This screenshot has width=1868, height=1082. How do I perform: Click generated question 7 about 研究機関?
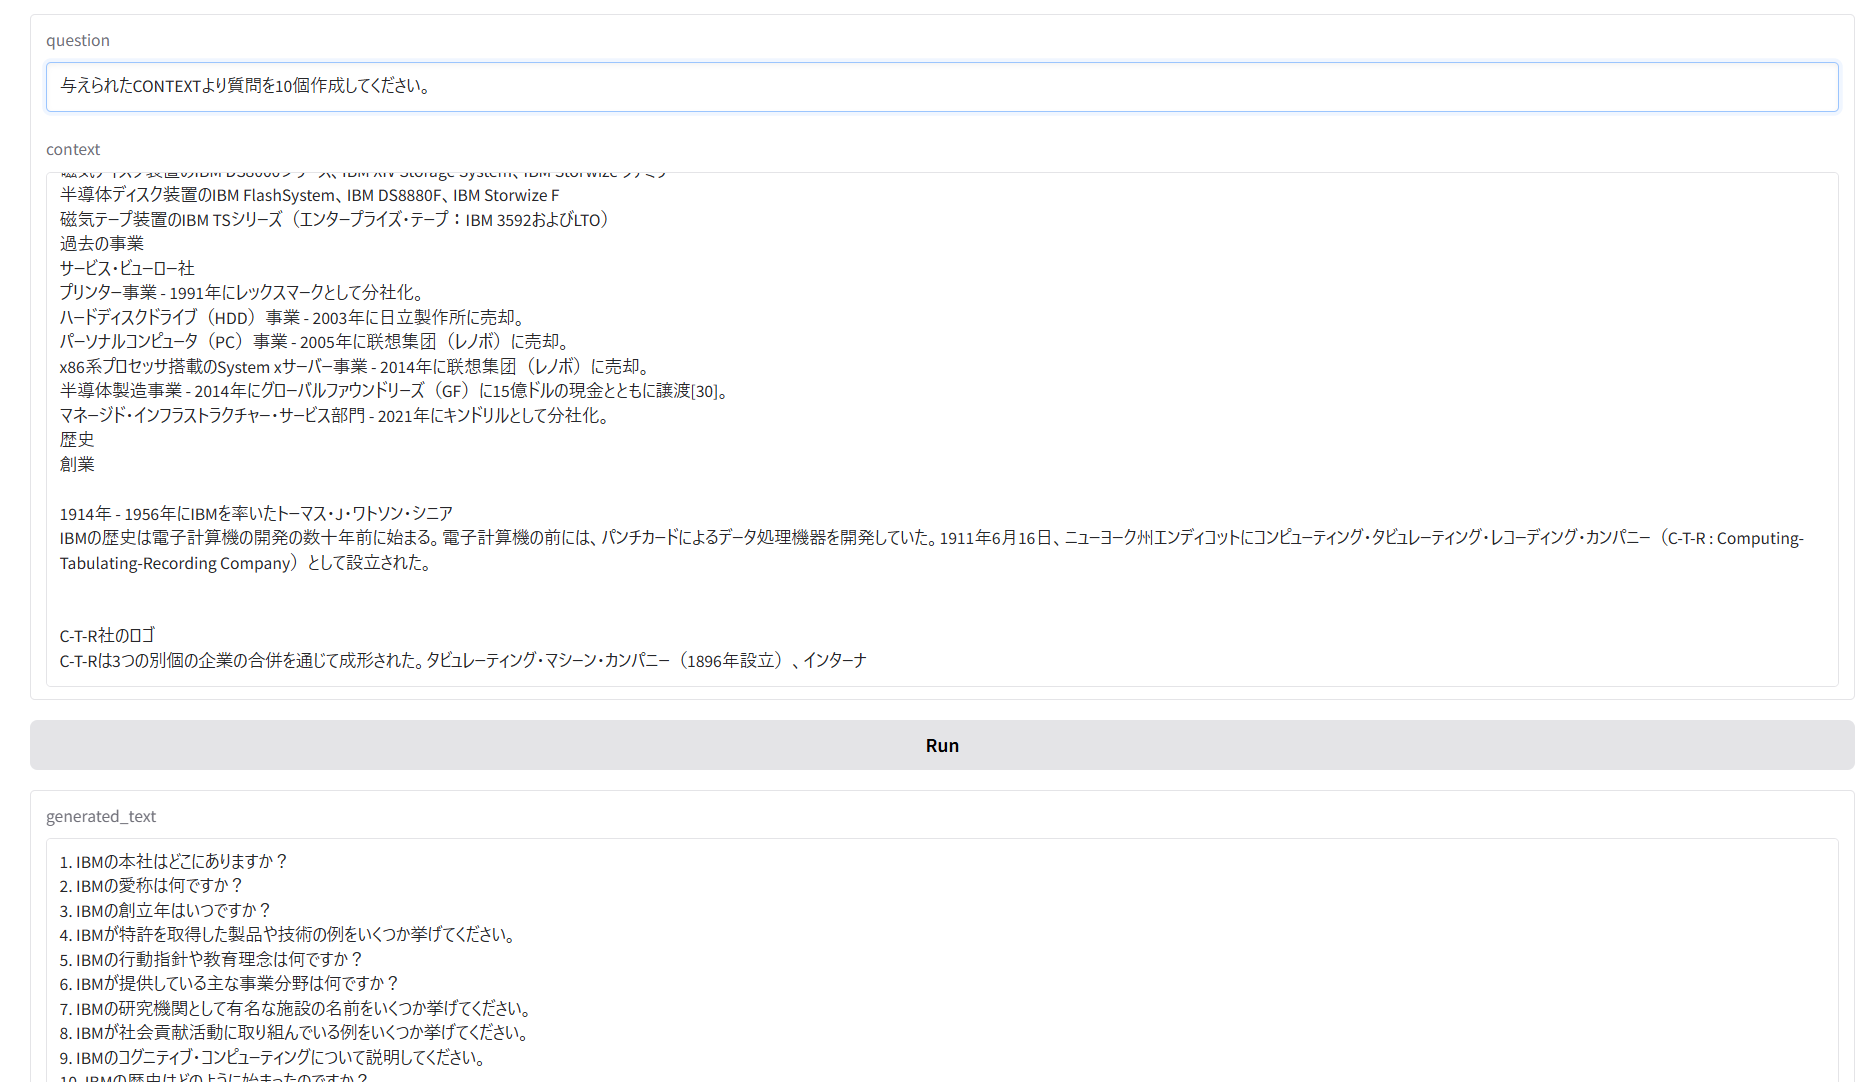click(296, 1008)
